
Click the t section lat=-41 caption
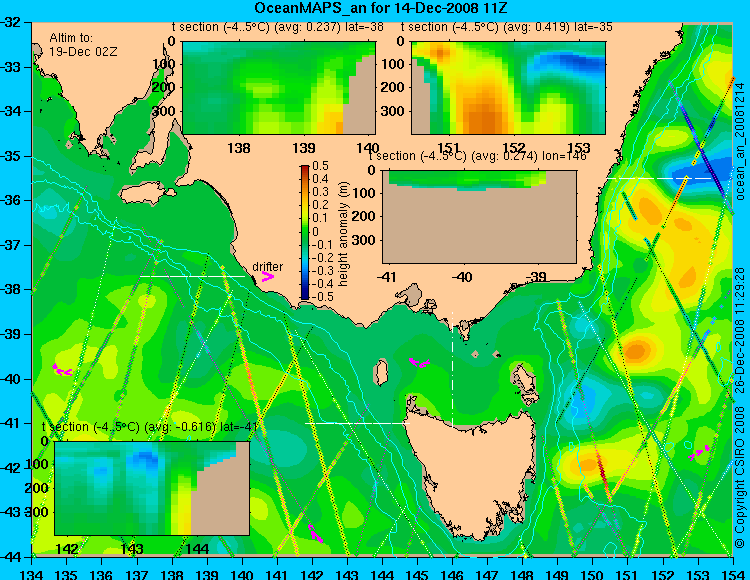point(150,427)
